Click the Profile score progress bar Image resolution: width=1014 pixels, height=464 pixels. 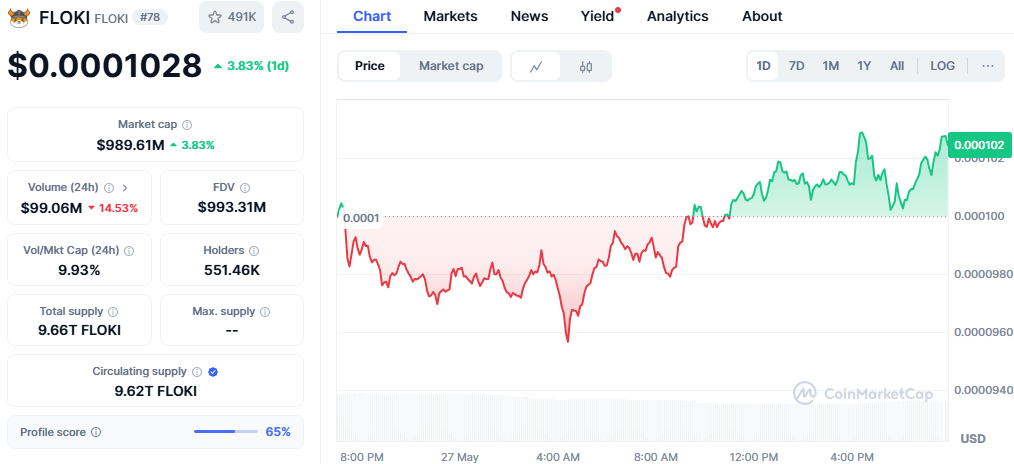(x=226, y=432)
